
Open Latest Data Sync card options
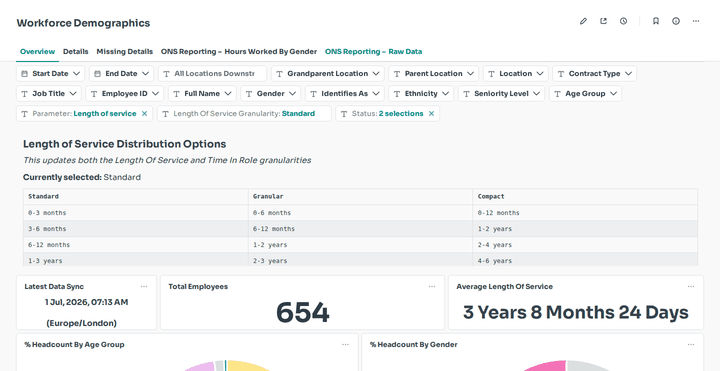pyautogui.click(x=144, y=287)
